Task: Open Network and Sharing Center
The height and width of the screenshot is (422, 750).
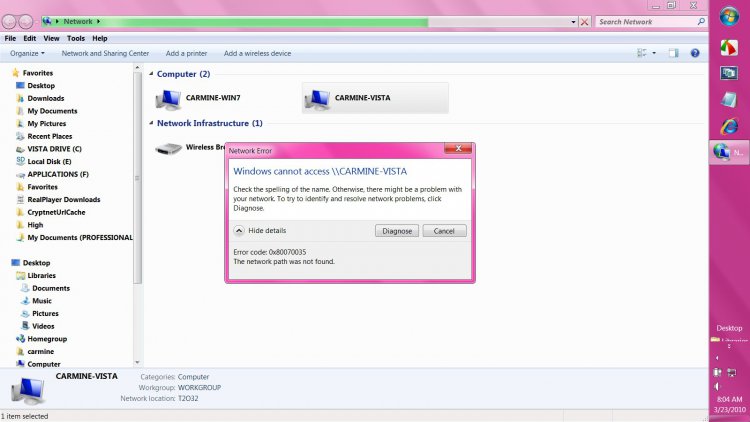Action: click(105, 54)
